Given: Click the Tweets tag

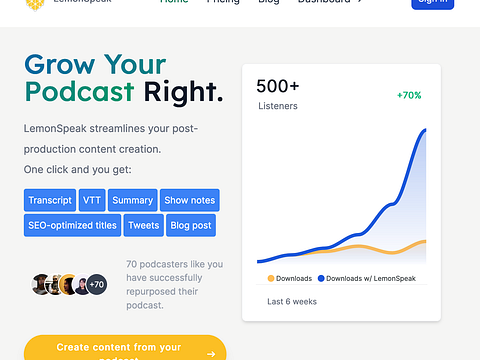Looking at the screenshot, I should coord(144,225).
